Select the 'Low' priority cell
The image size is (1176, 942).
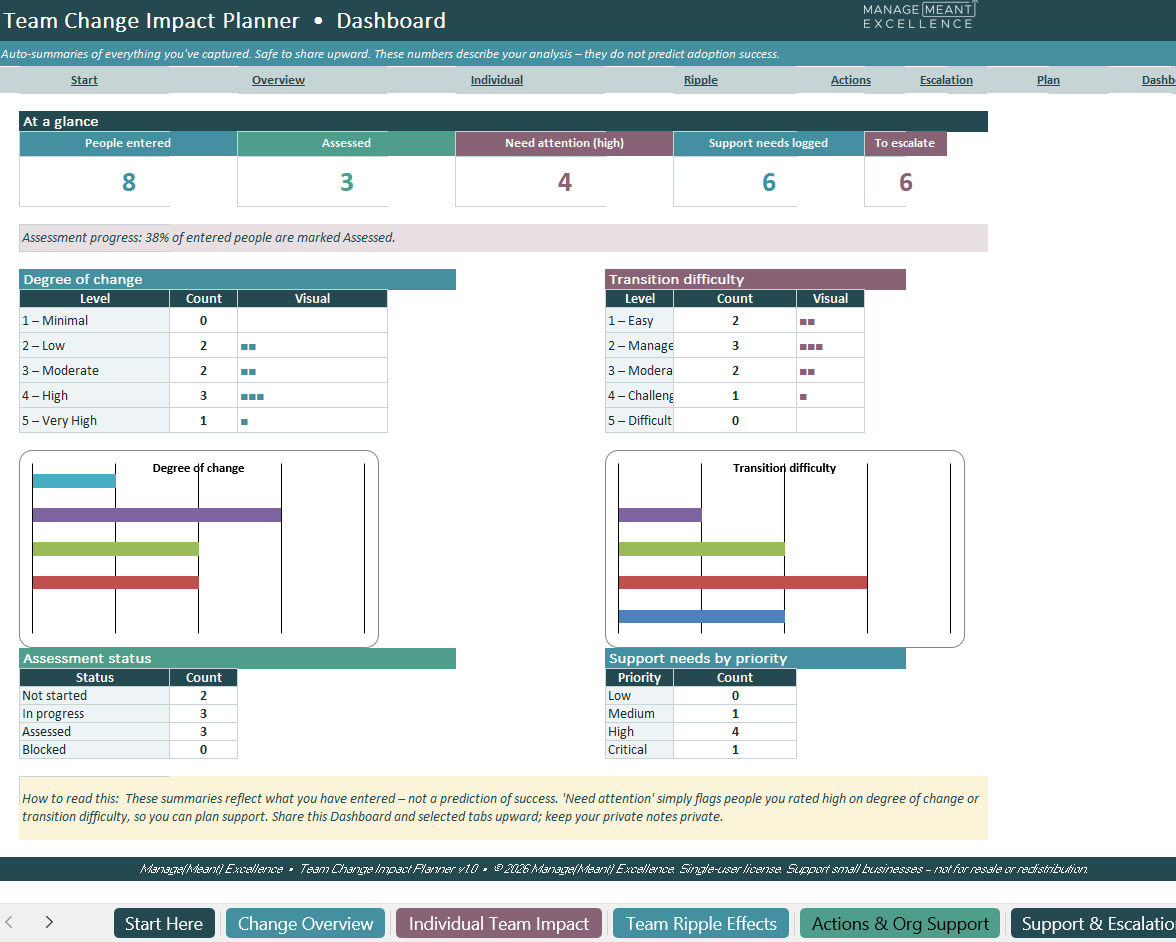pos(640,695)
